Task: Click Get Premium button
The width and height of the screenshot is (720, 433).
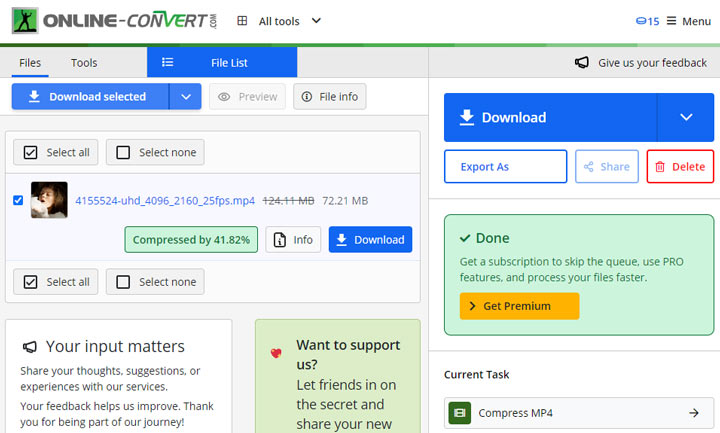Action: [519, 306]
